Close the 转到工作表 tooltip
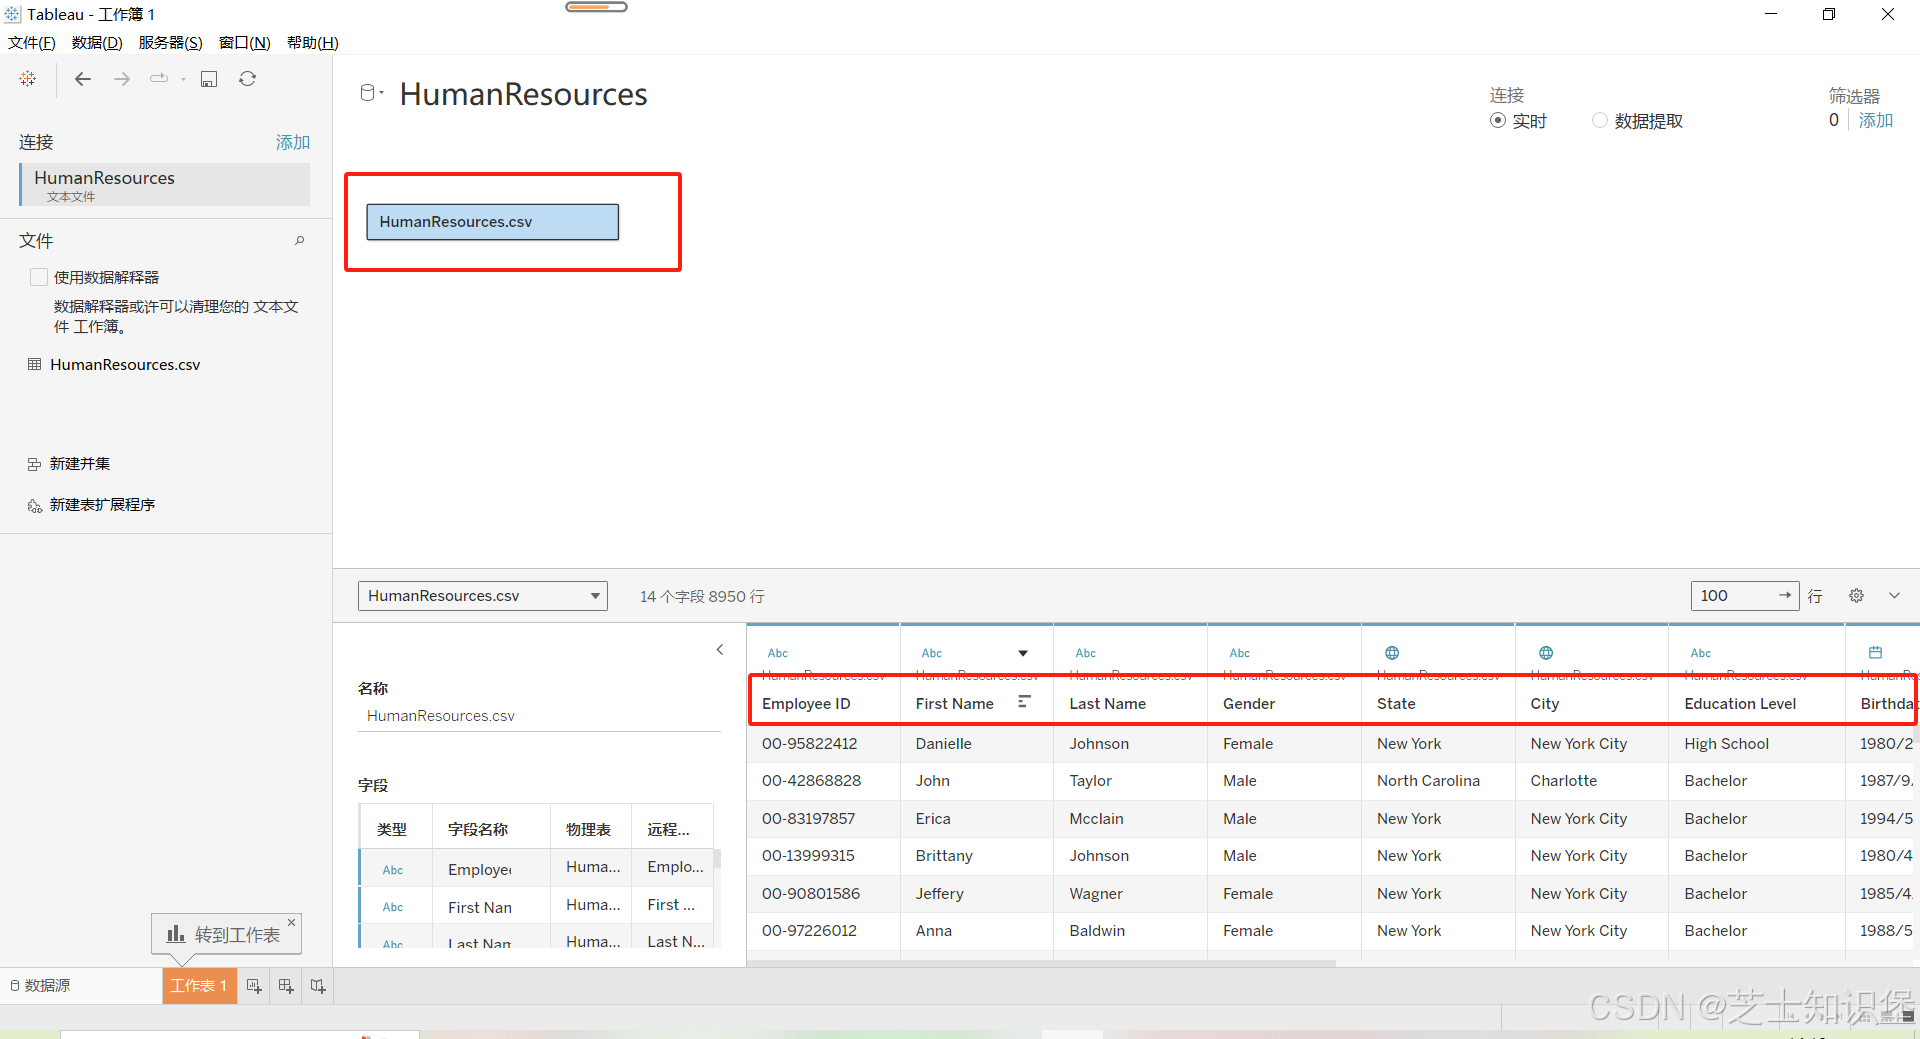 coord(291,922)
